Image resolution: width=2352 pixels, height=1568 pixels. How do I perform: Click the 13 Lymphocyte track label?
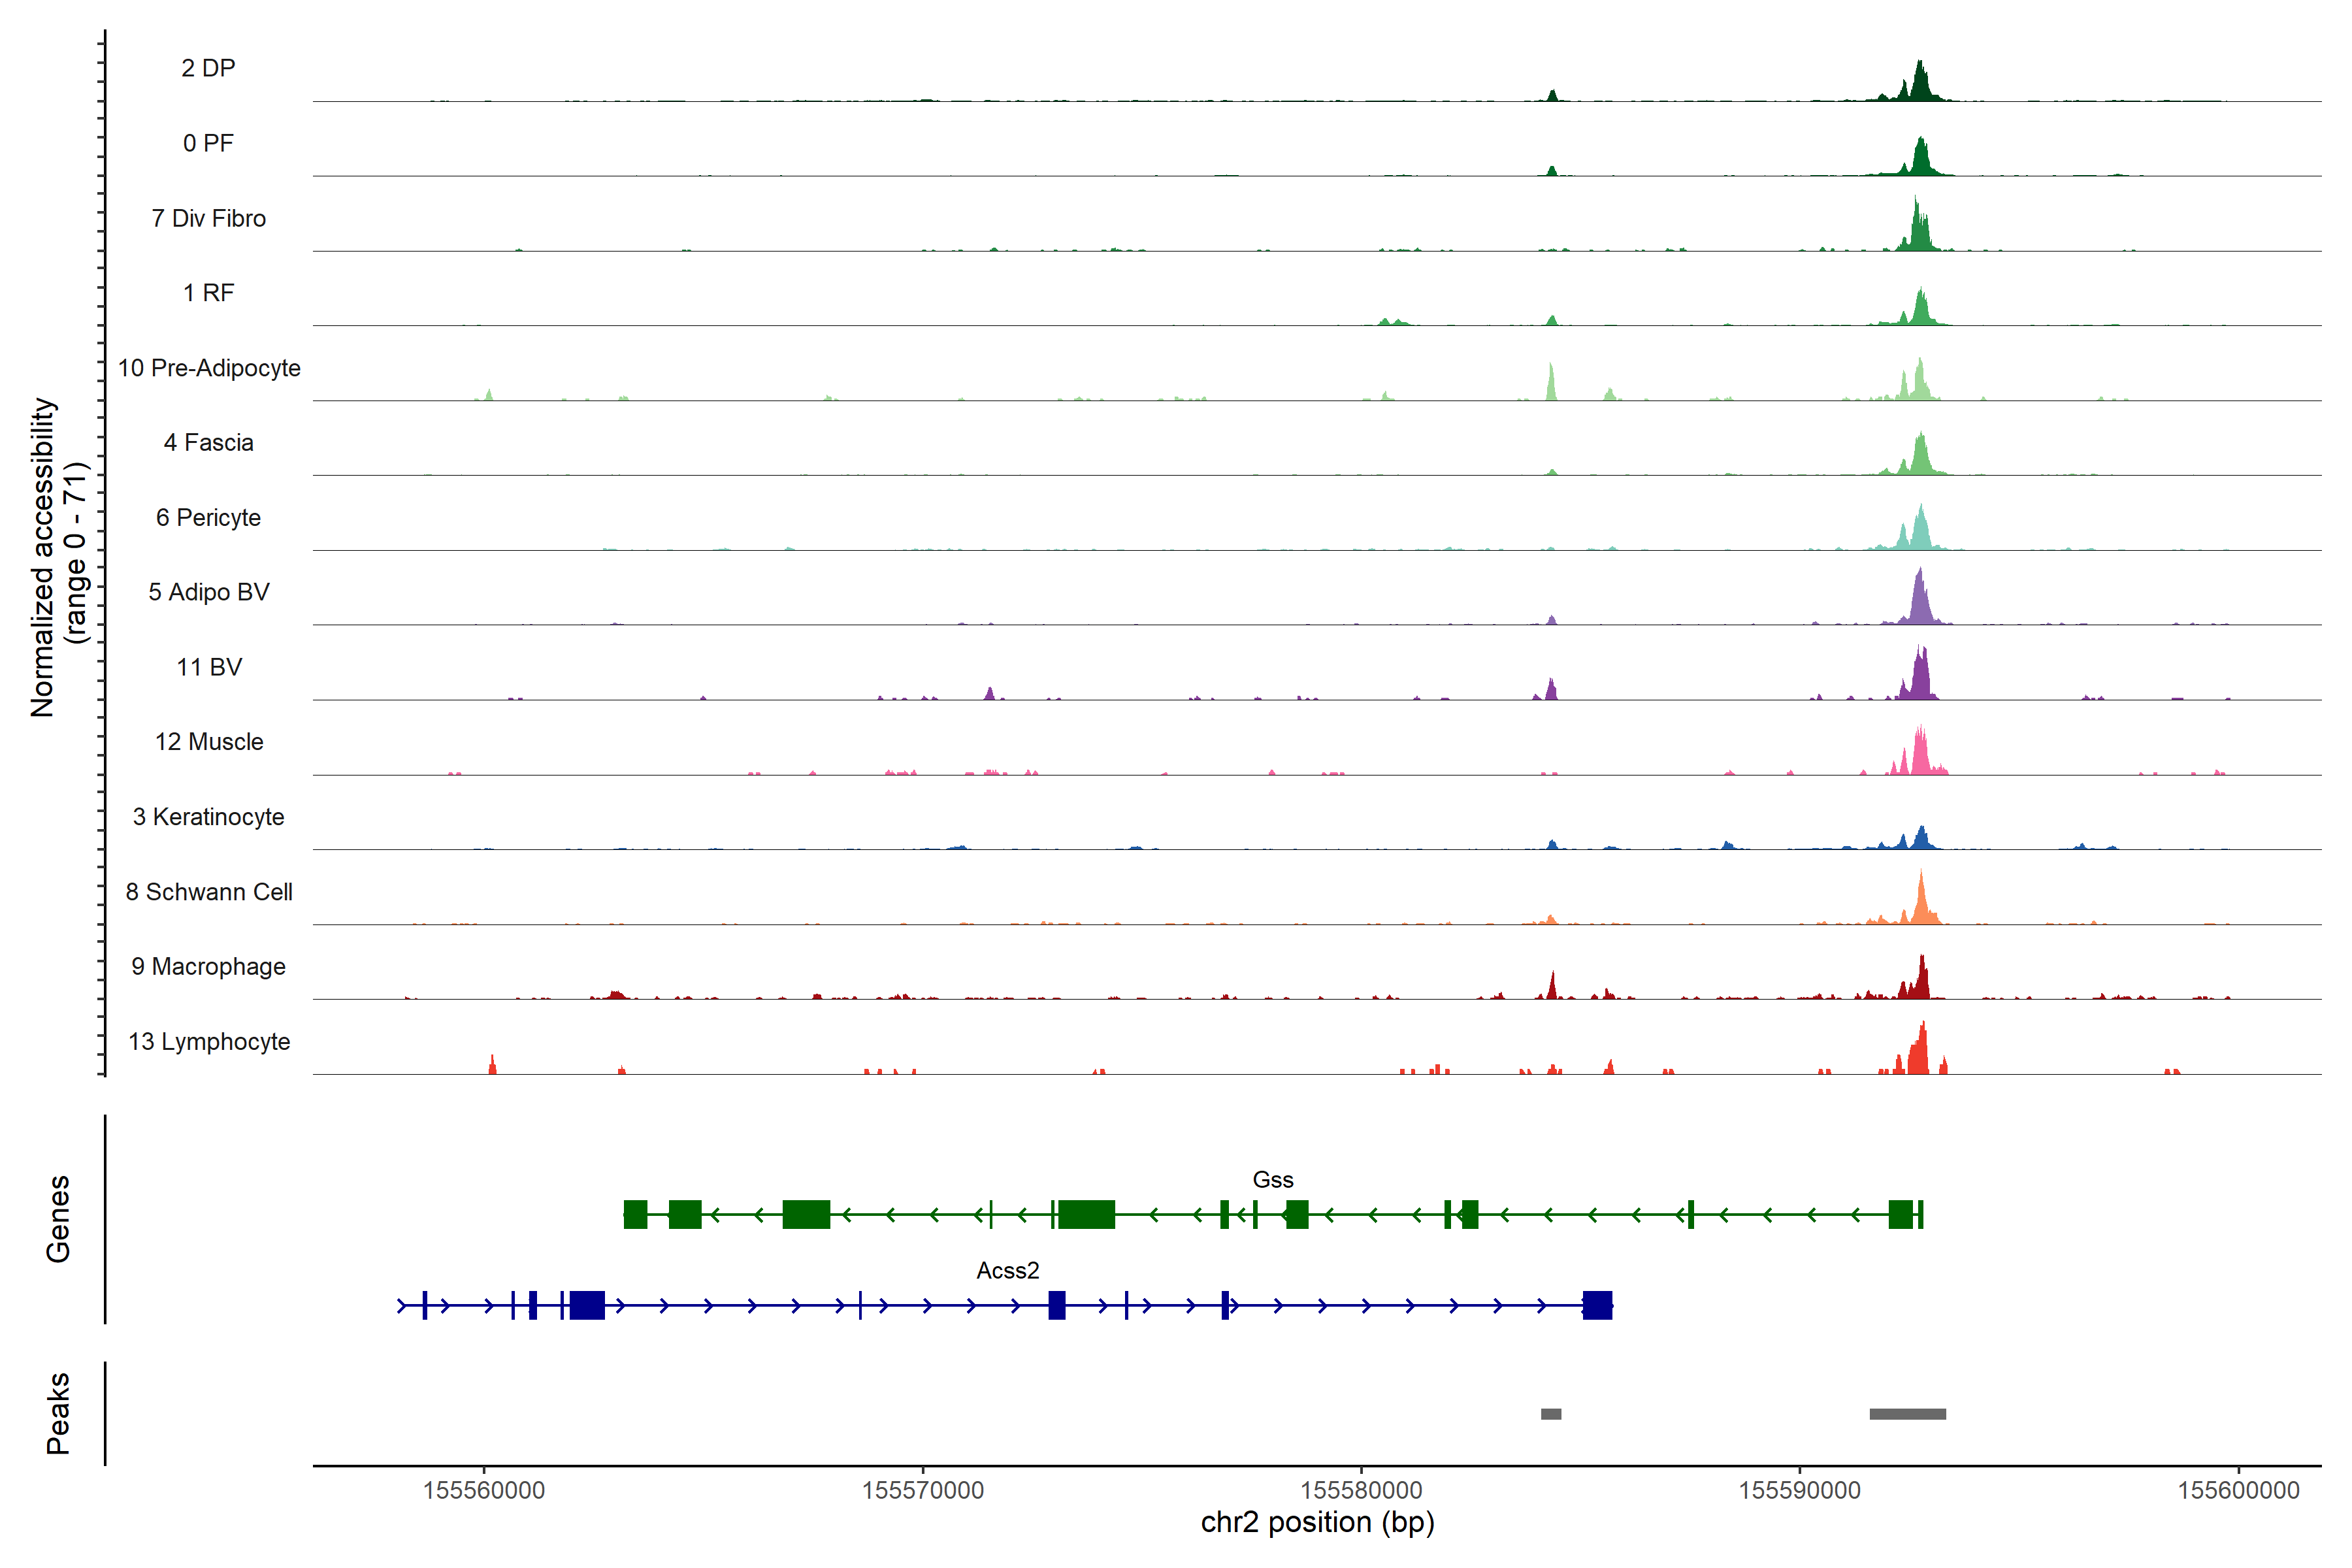209,1041
